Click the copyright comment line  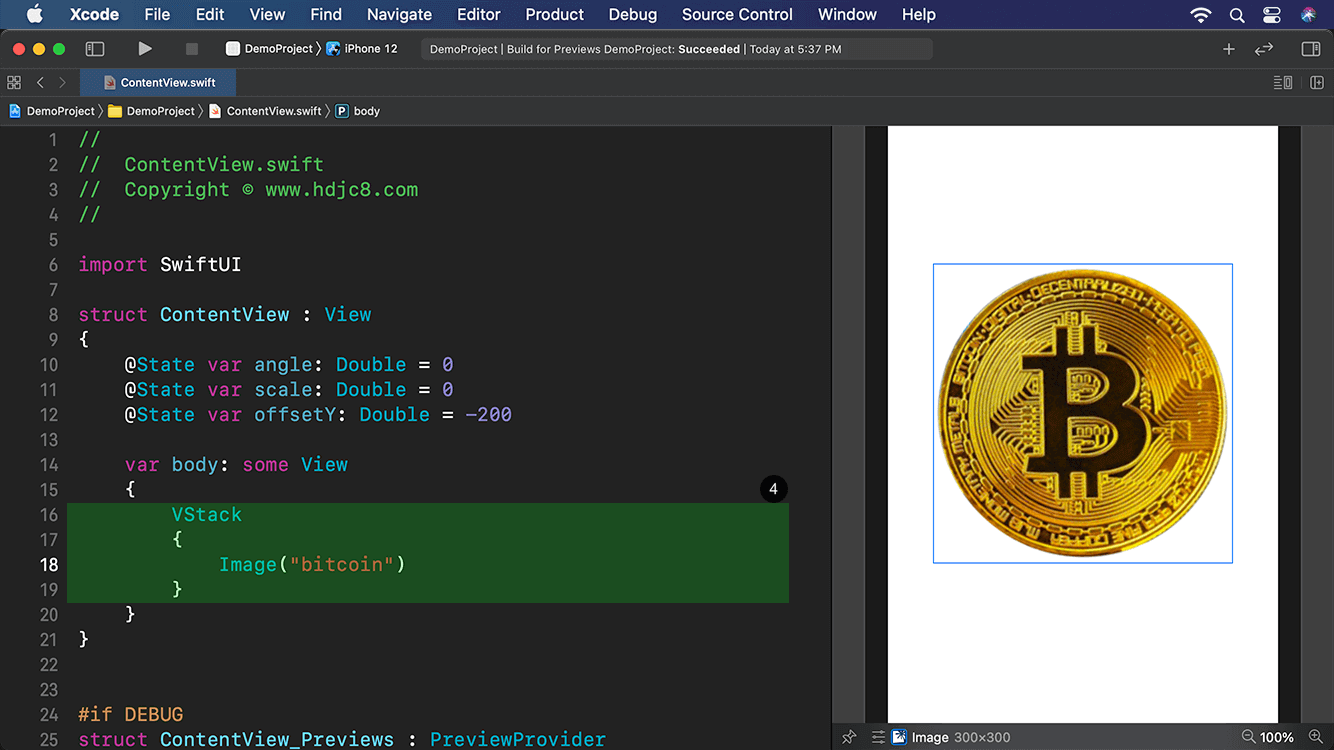coord(248,189)
